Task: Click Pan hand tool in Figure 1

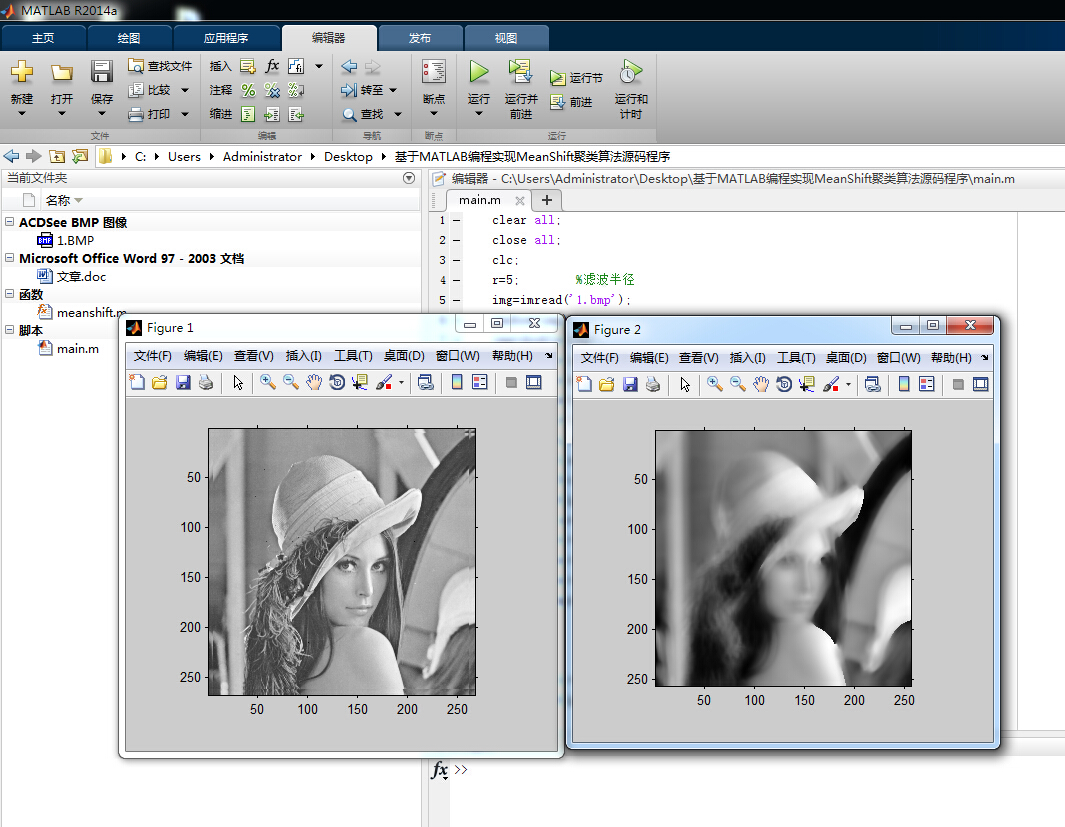Action: pyautogui.click(x=313, y=382)
